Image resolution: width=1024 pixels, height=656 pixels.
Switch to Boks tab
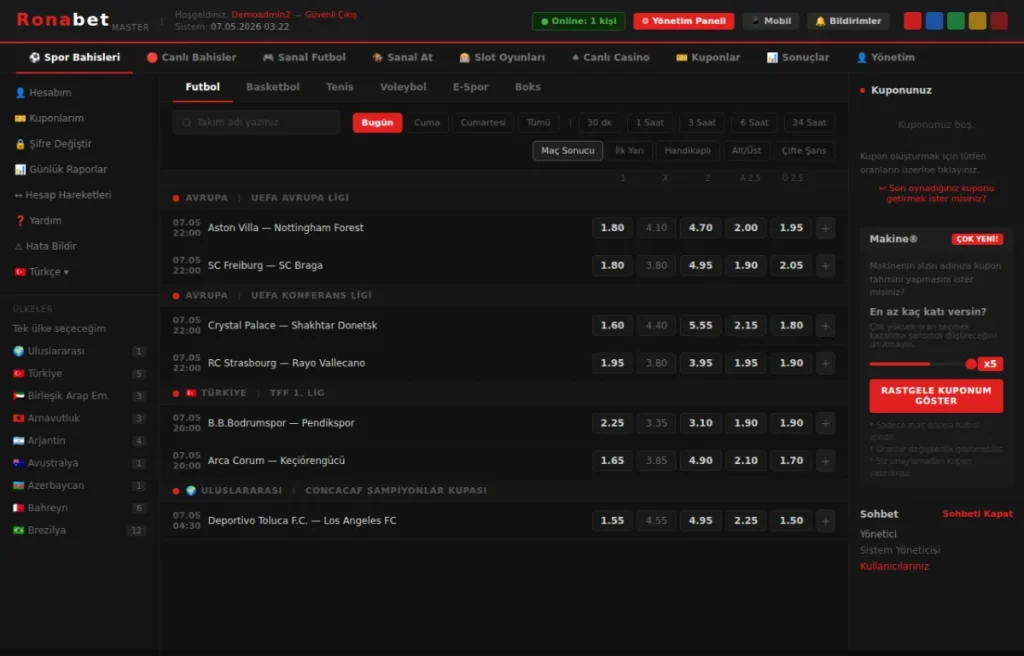pos(528,87)
